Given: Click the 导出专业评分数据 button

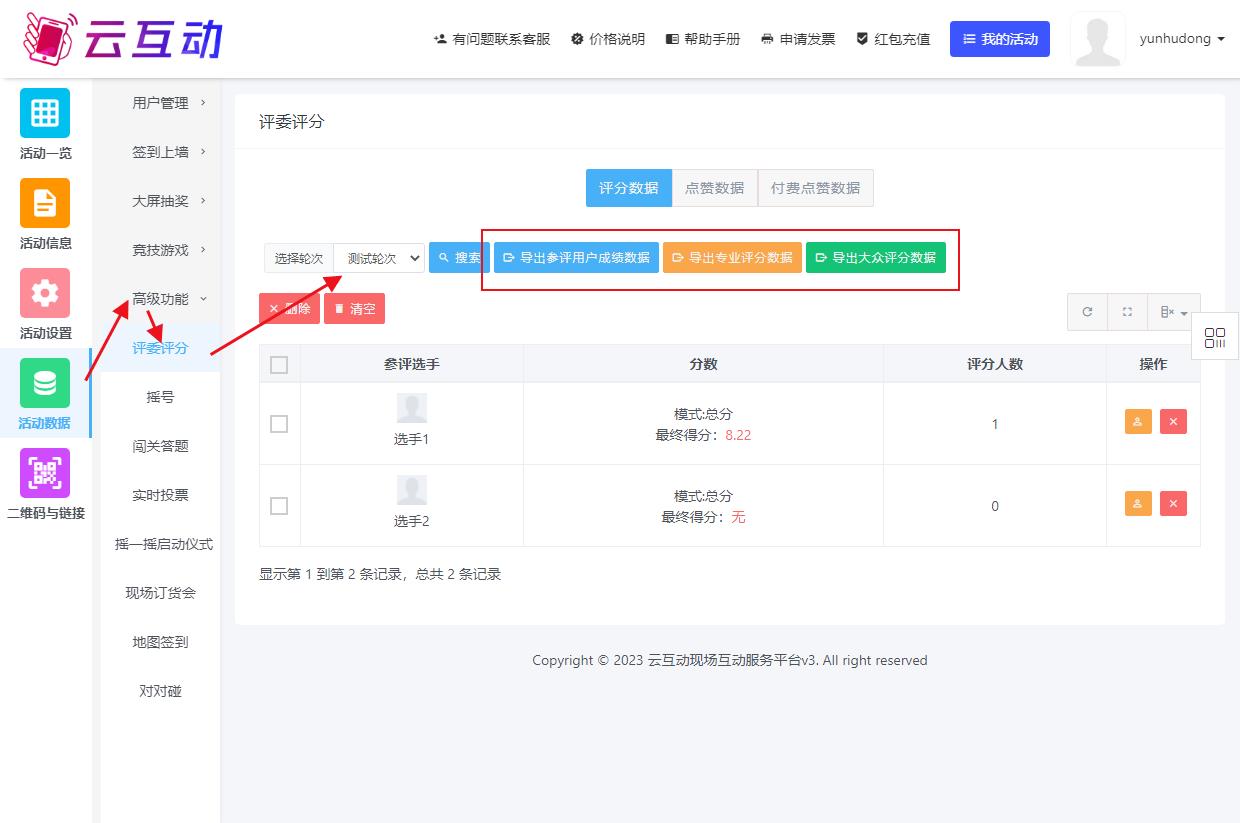Looking at the screenshot, I should [x=732, y=258].
